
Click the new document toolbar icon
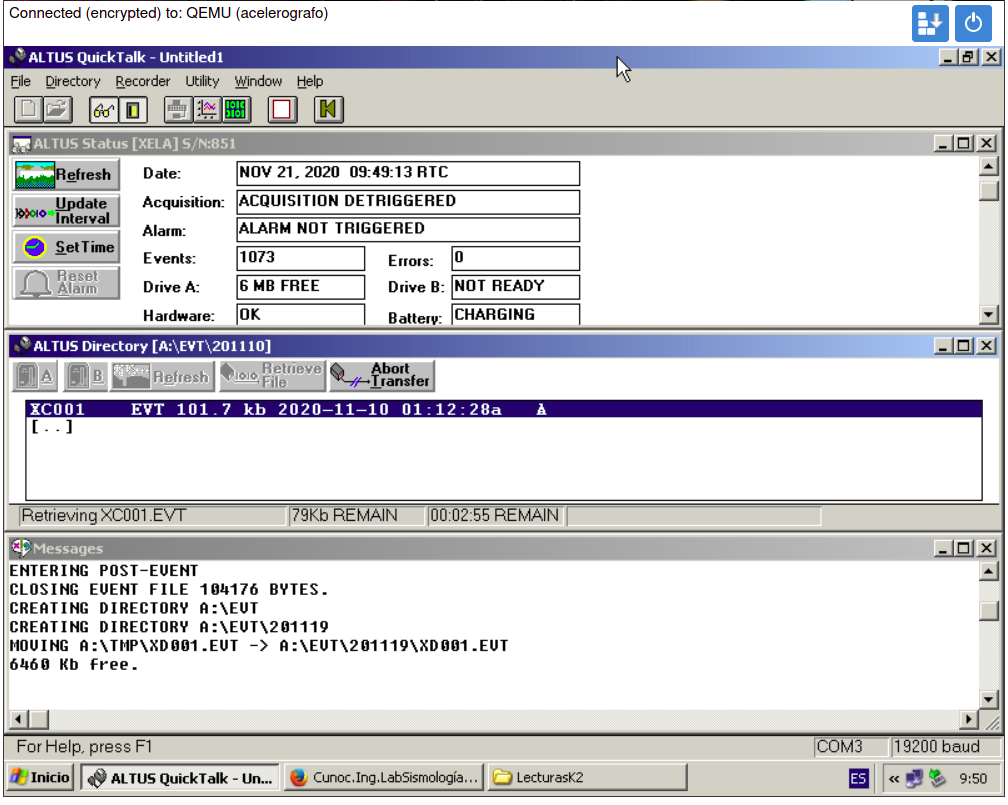[29, 109]
